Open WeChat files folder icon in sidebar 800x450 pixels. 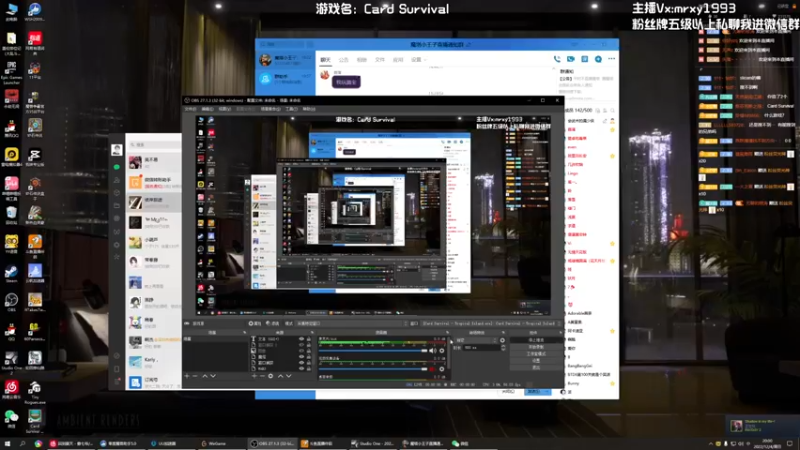pos(117,206)
